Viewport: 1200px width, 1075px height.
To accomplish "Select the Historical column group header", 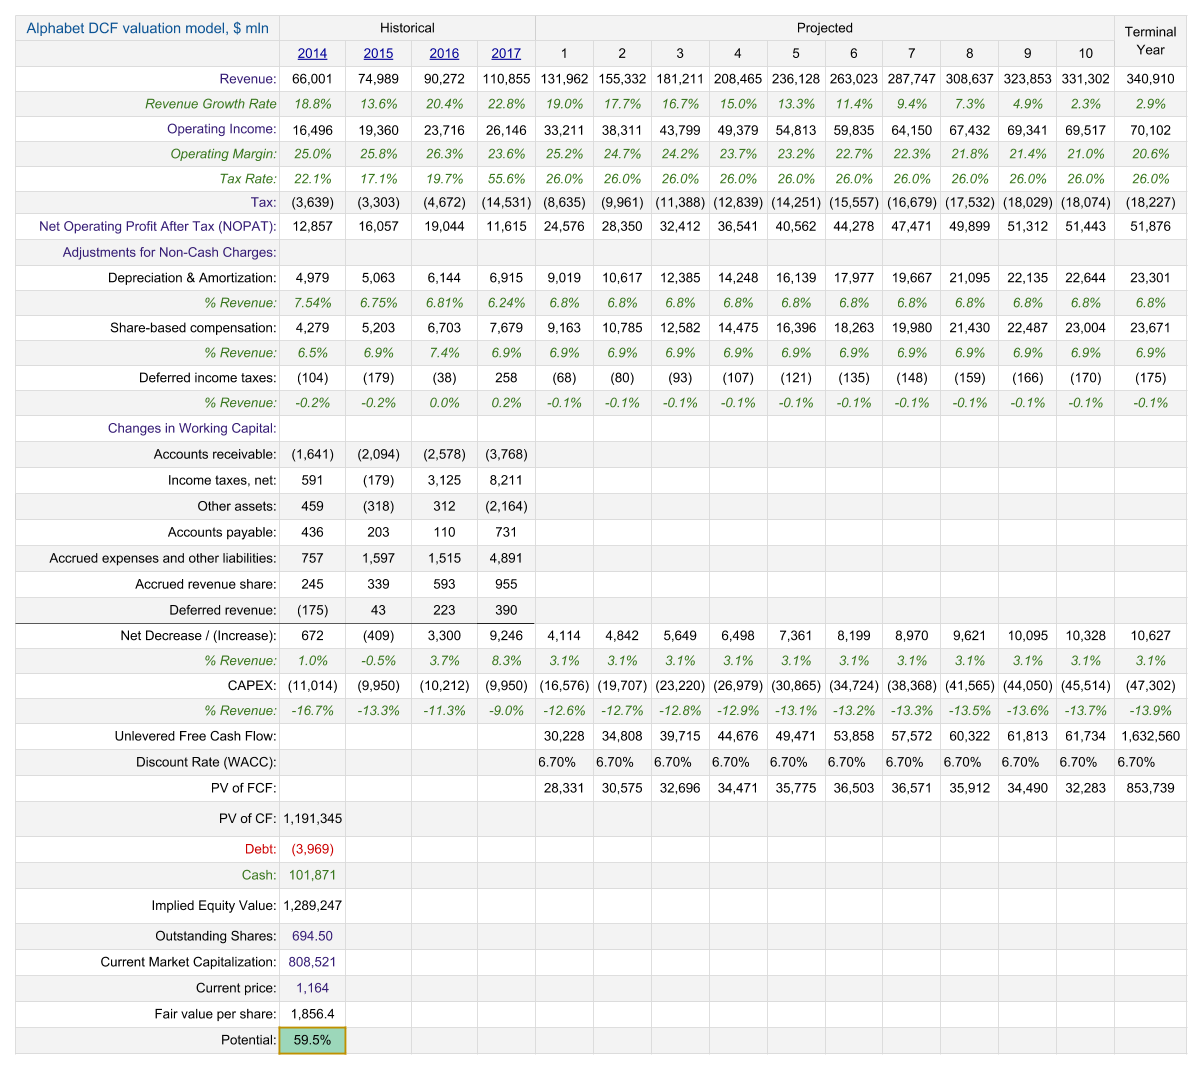I will 407,28.
